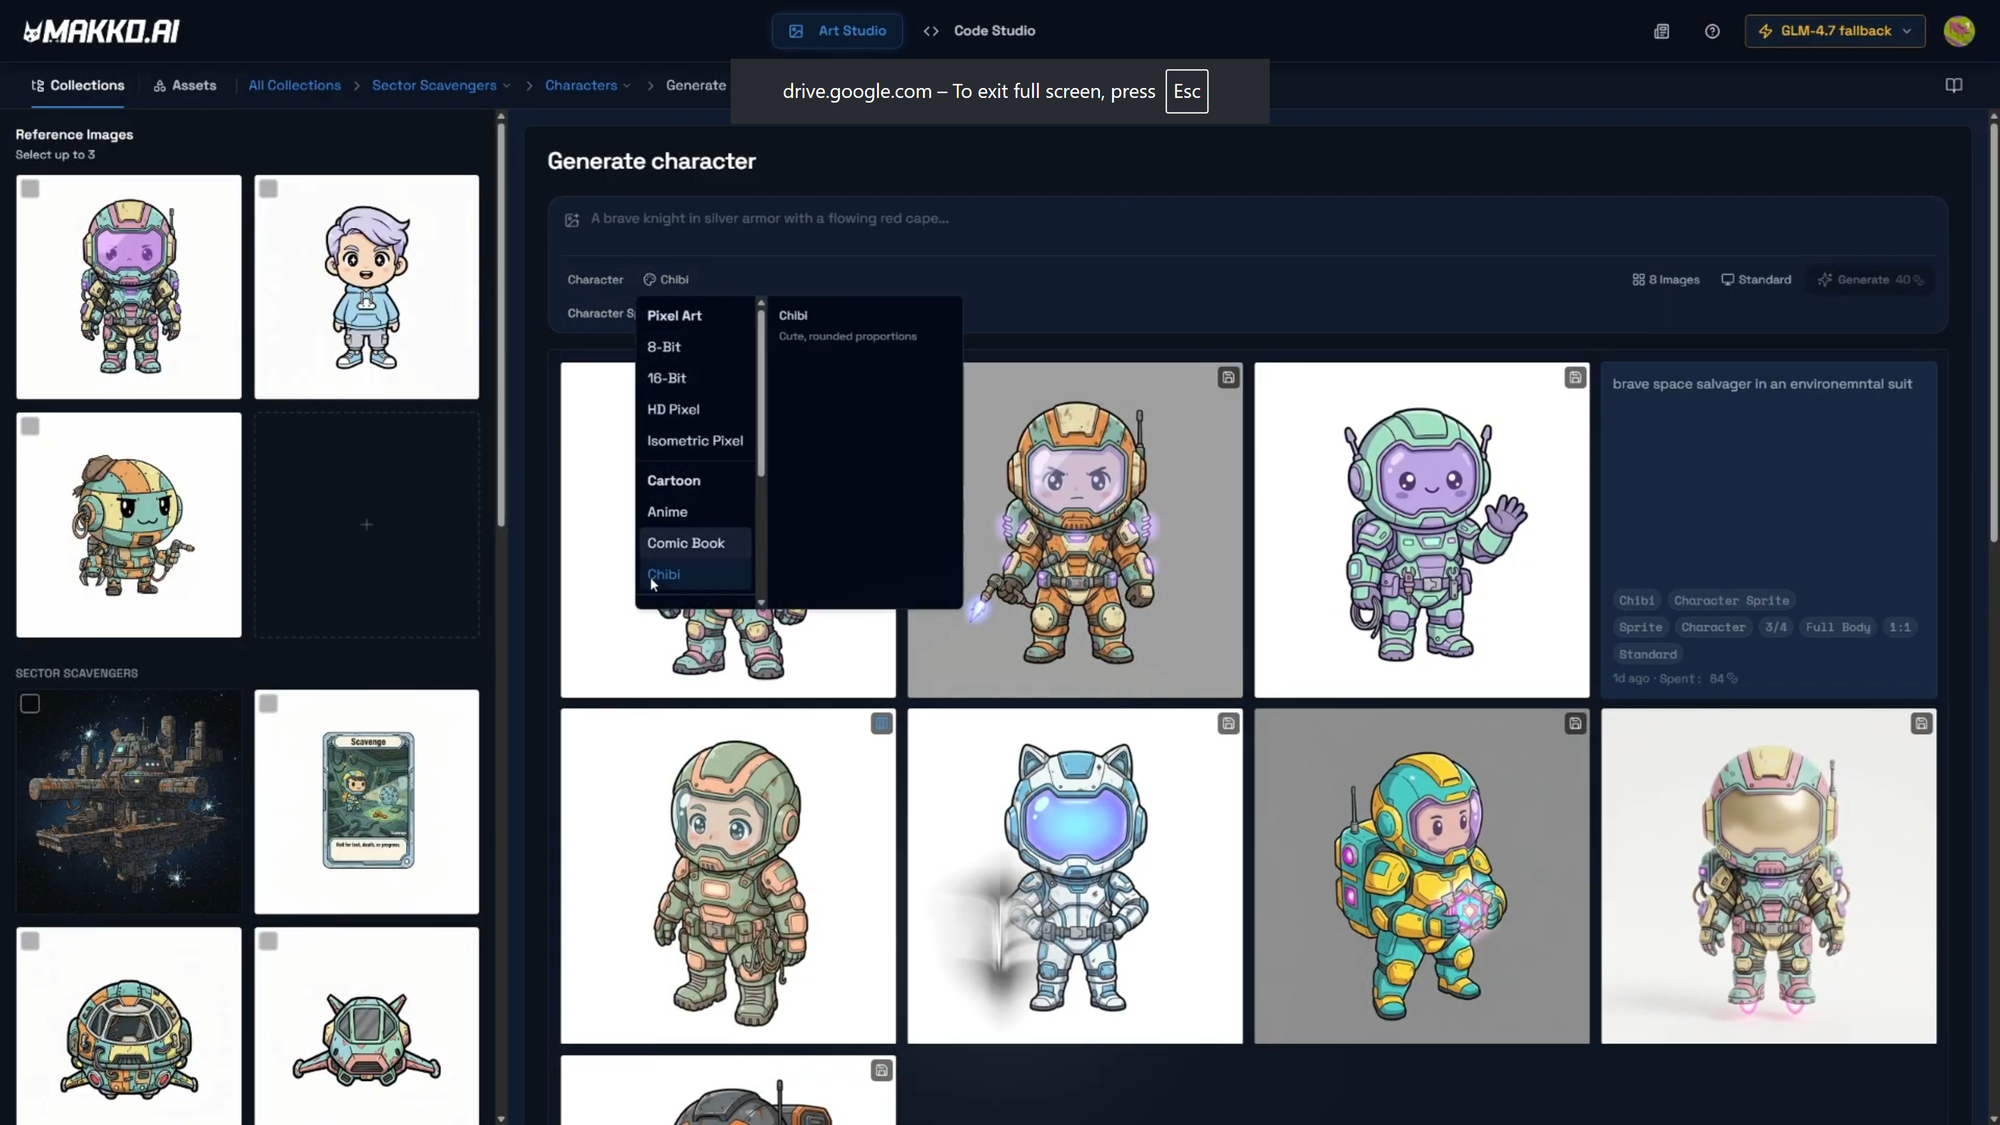The height and width of the screenshot is (1125, 2000).
Task: Select the purple-haired boy reference checkbox
Action: coord(268,189)
